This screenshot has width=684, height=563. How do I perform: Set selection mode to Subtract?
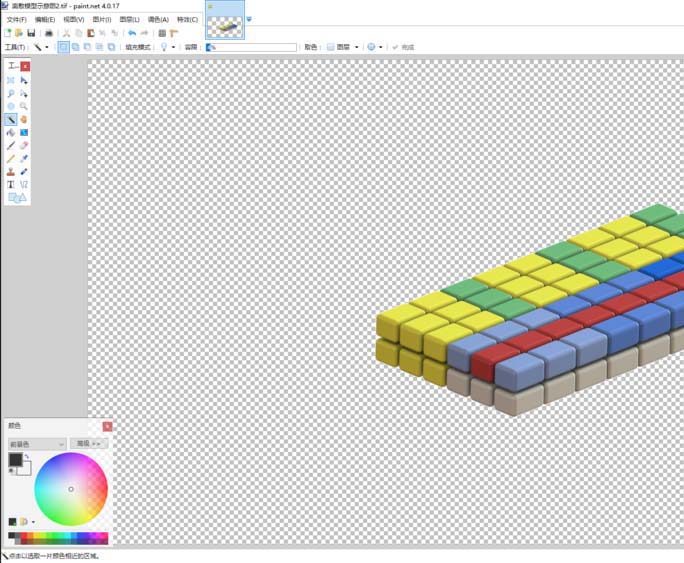click(x=88, y=47)
